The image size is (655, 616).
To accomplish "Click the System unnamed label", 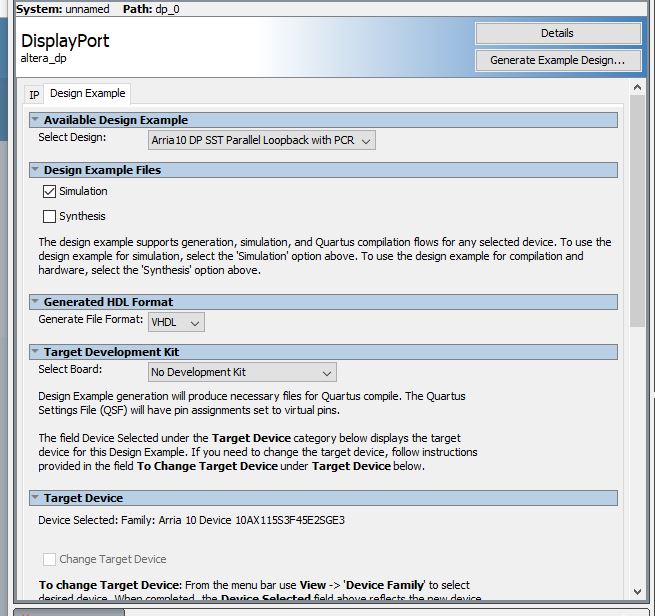I will (63, 9).
